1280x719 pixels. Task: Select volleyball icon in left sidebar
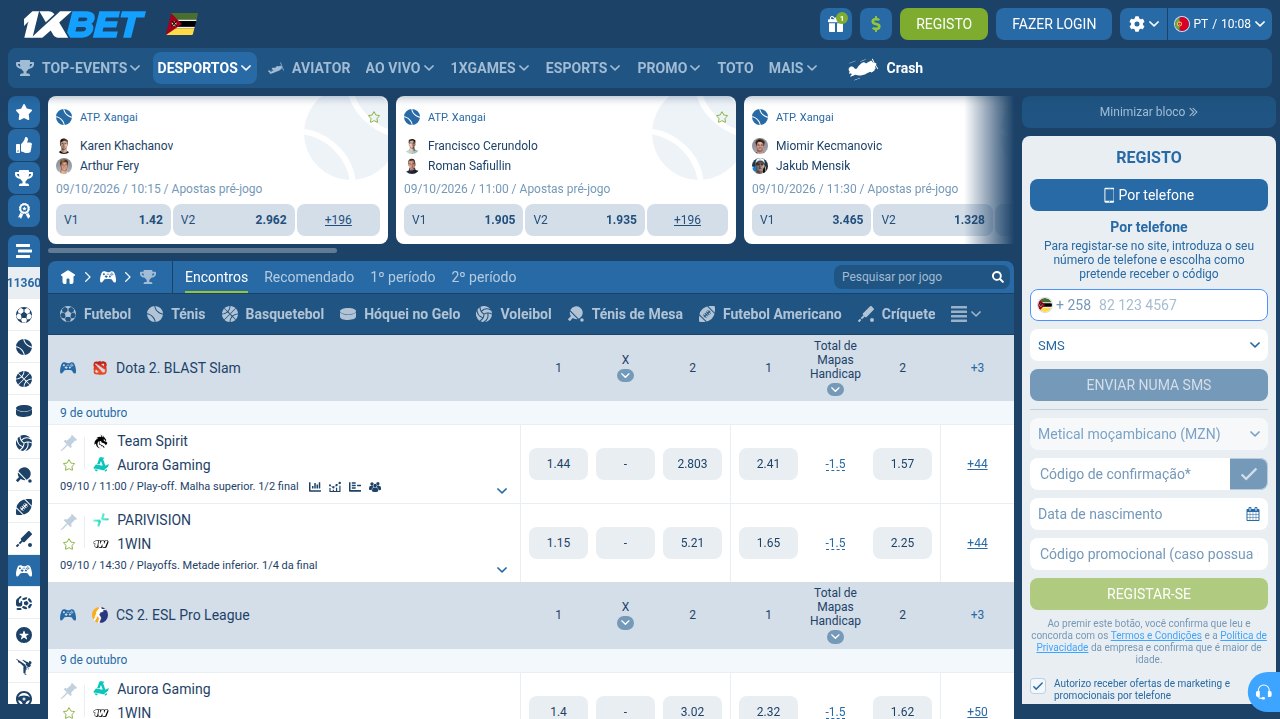tap(24, 443)
